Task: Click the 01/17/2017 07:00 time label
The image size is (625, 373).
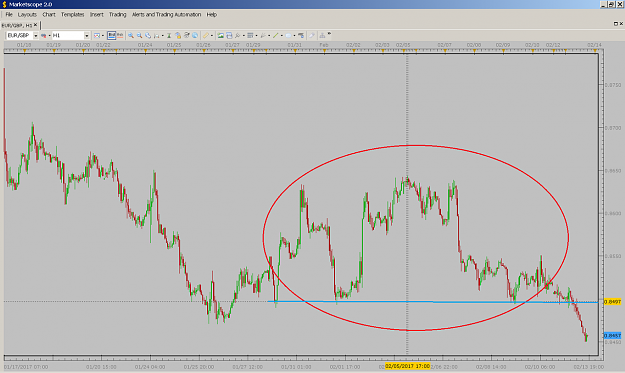Action: coord(26,367)
